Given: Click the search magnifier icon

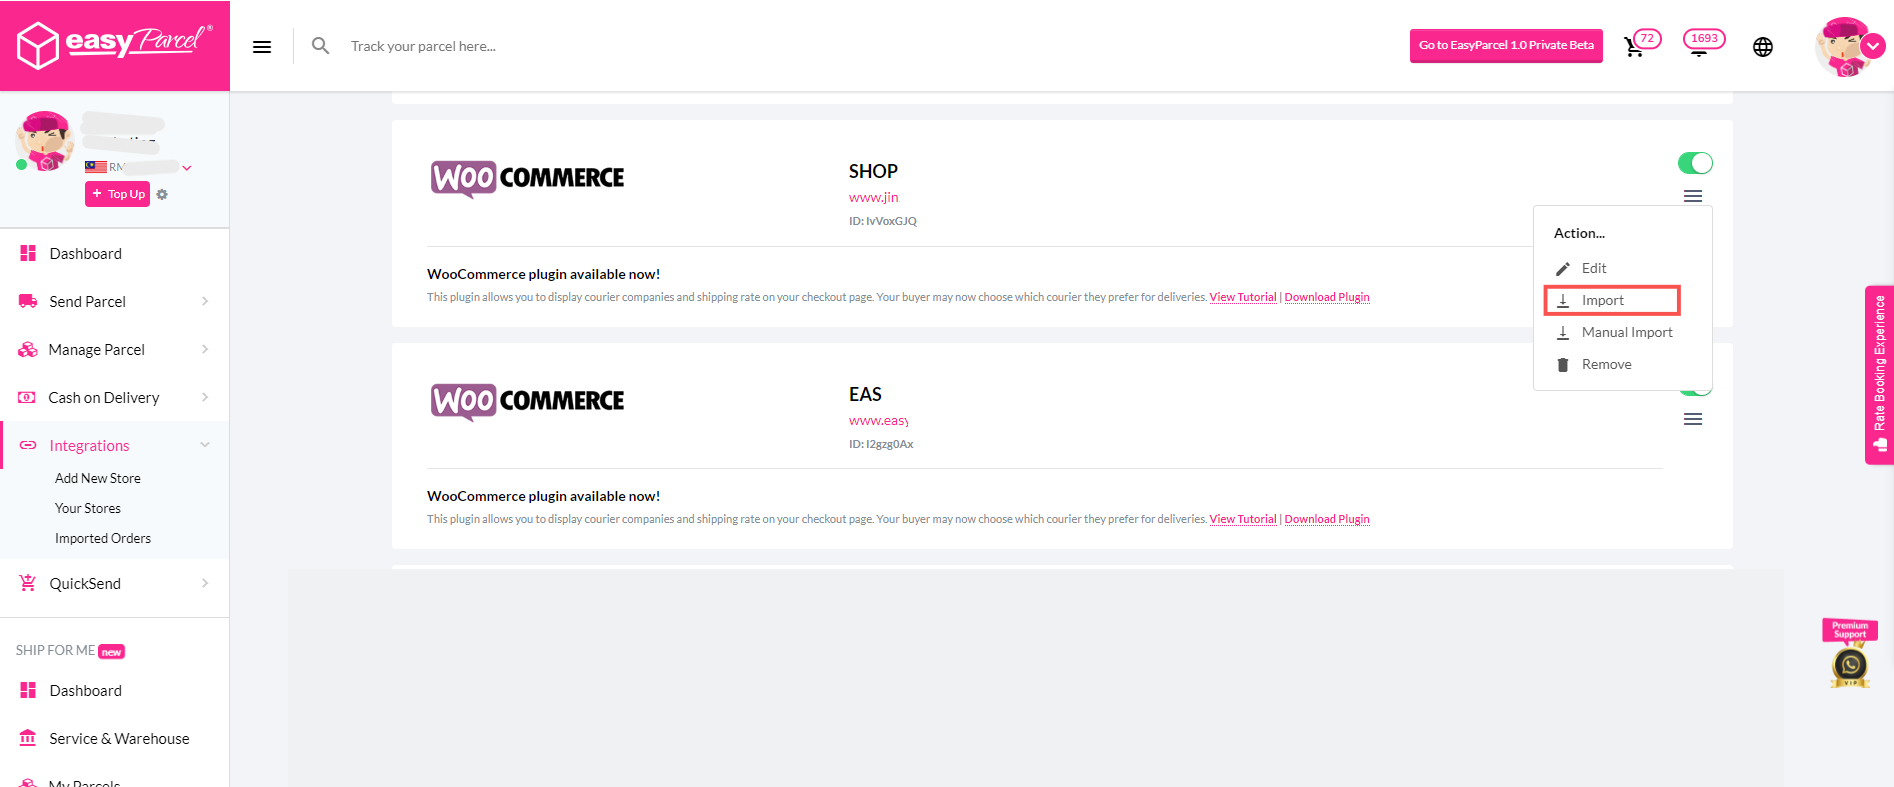Looking at the screenshot, I should (x=320, y=46).
